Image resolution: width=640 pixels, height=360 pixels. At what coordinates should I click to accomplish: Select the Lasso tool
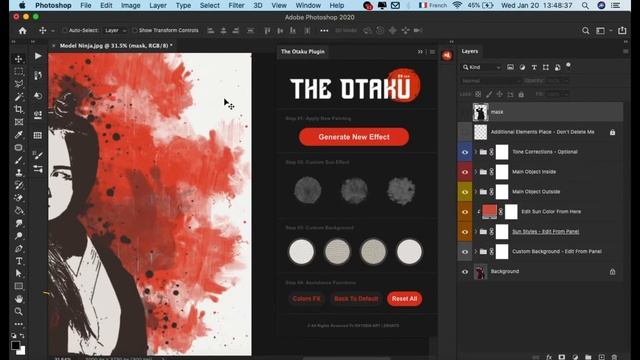coord(18,84)
